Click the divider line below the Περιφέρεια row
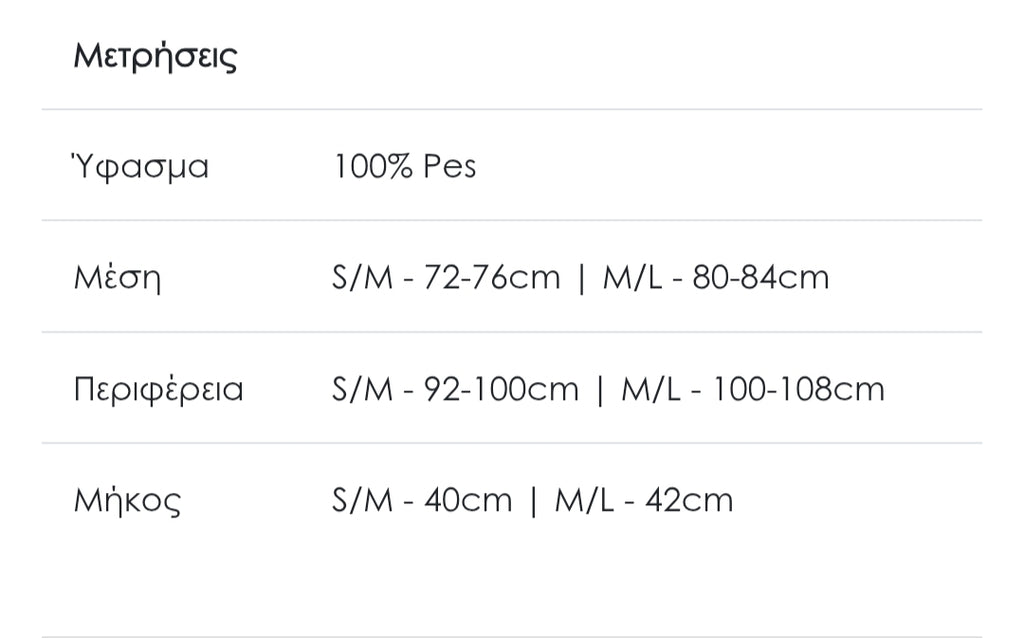This screenshot has height=638, width=1024. [x=512, y=443]
